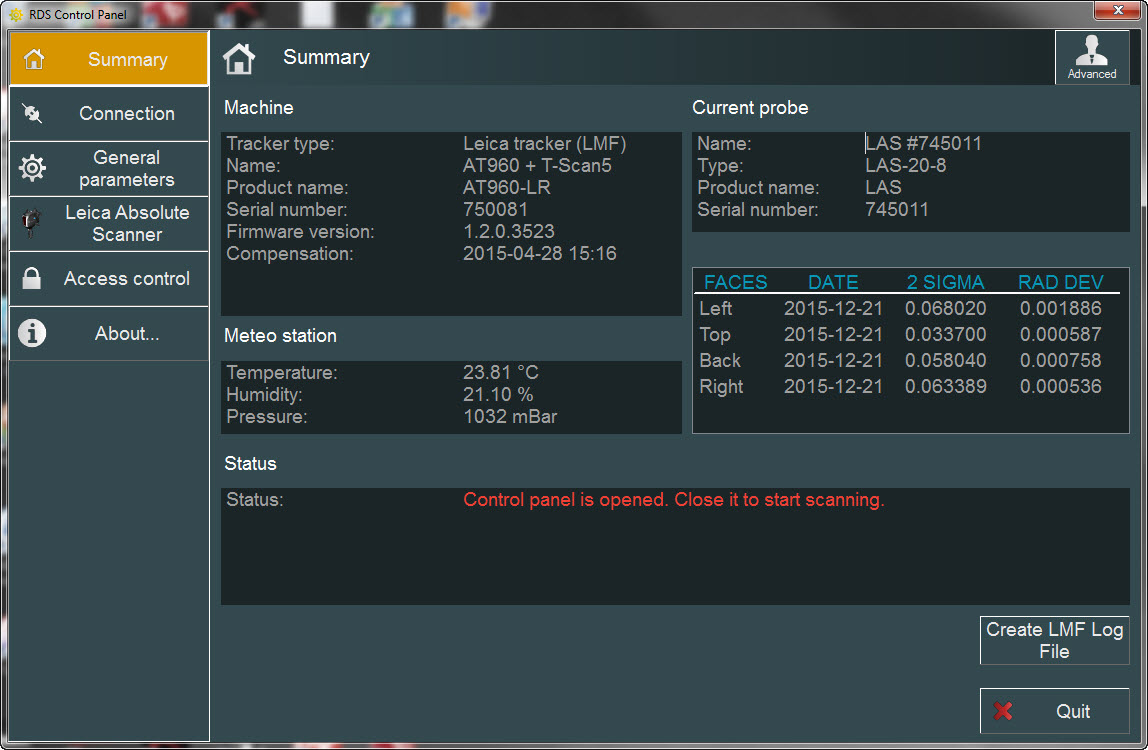Click firmware version 1.2.0.3523
Viewport: 1148px width, 750px height.
pos(508,231)
